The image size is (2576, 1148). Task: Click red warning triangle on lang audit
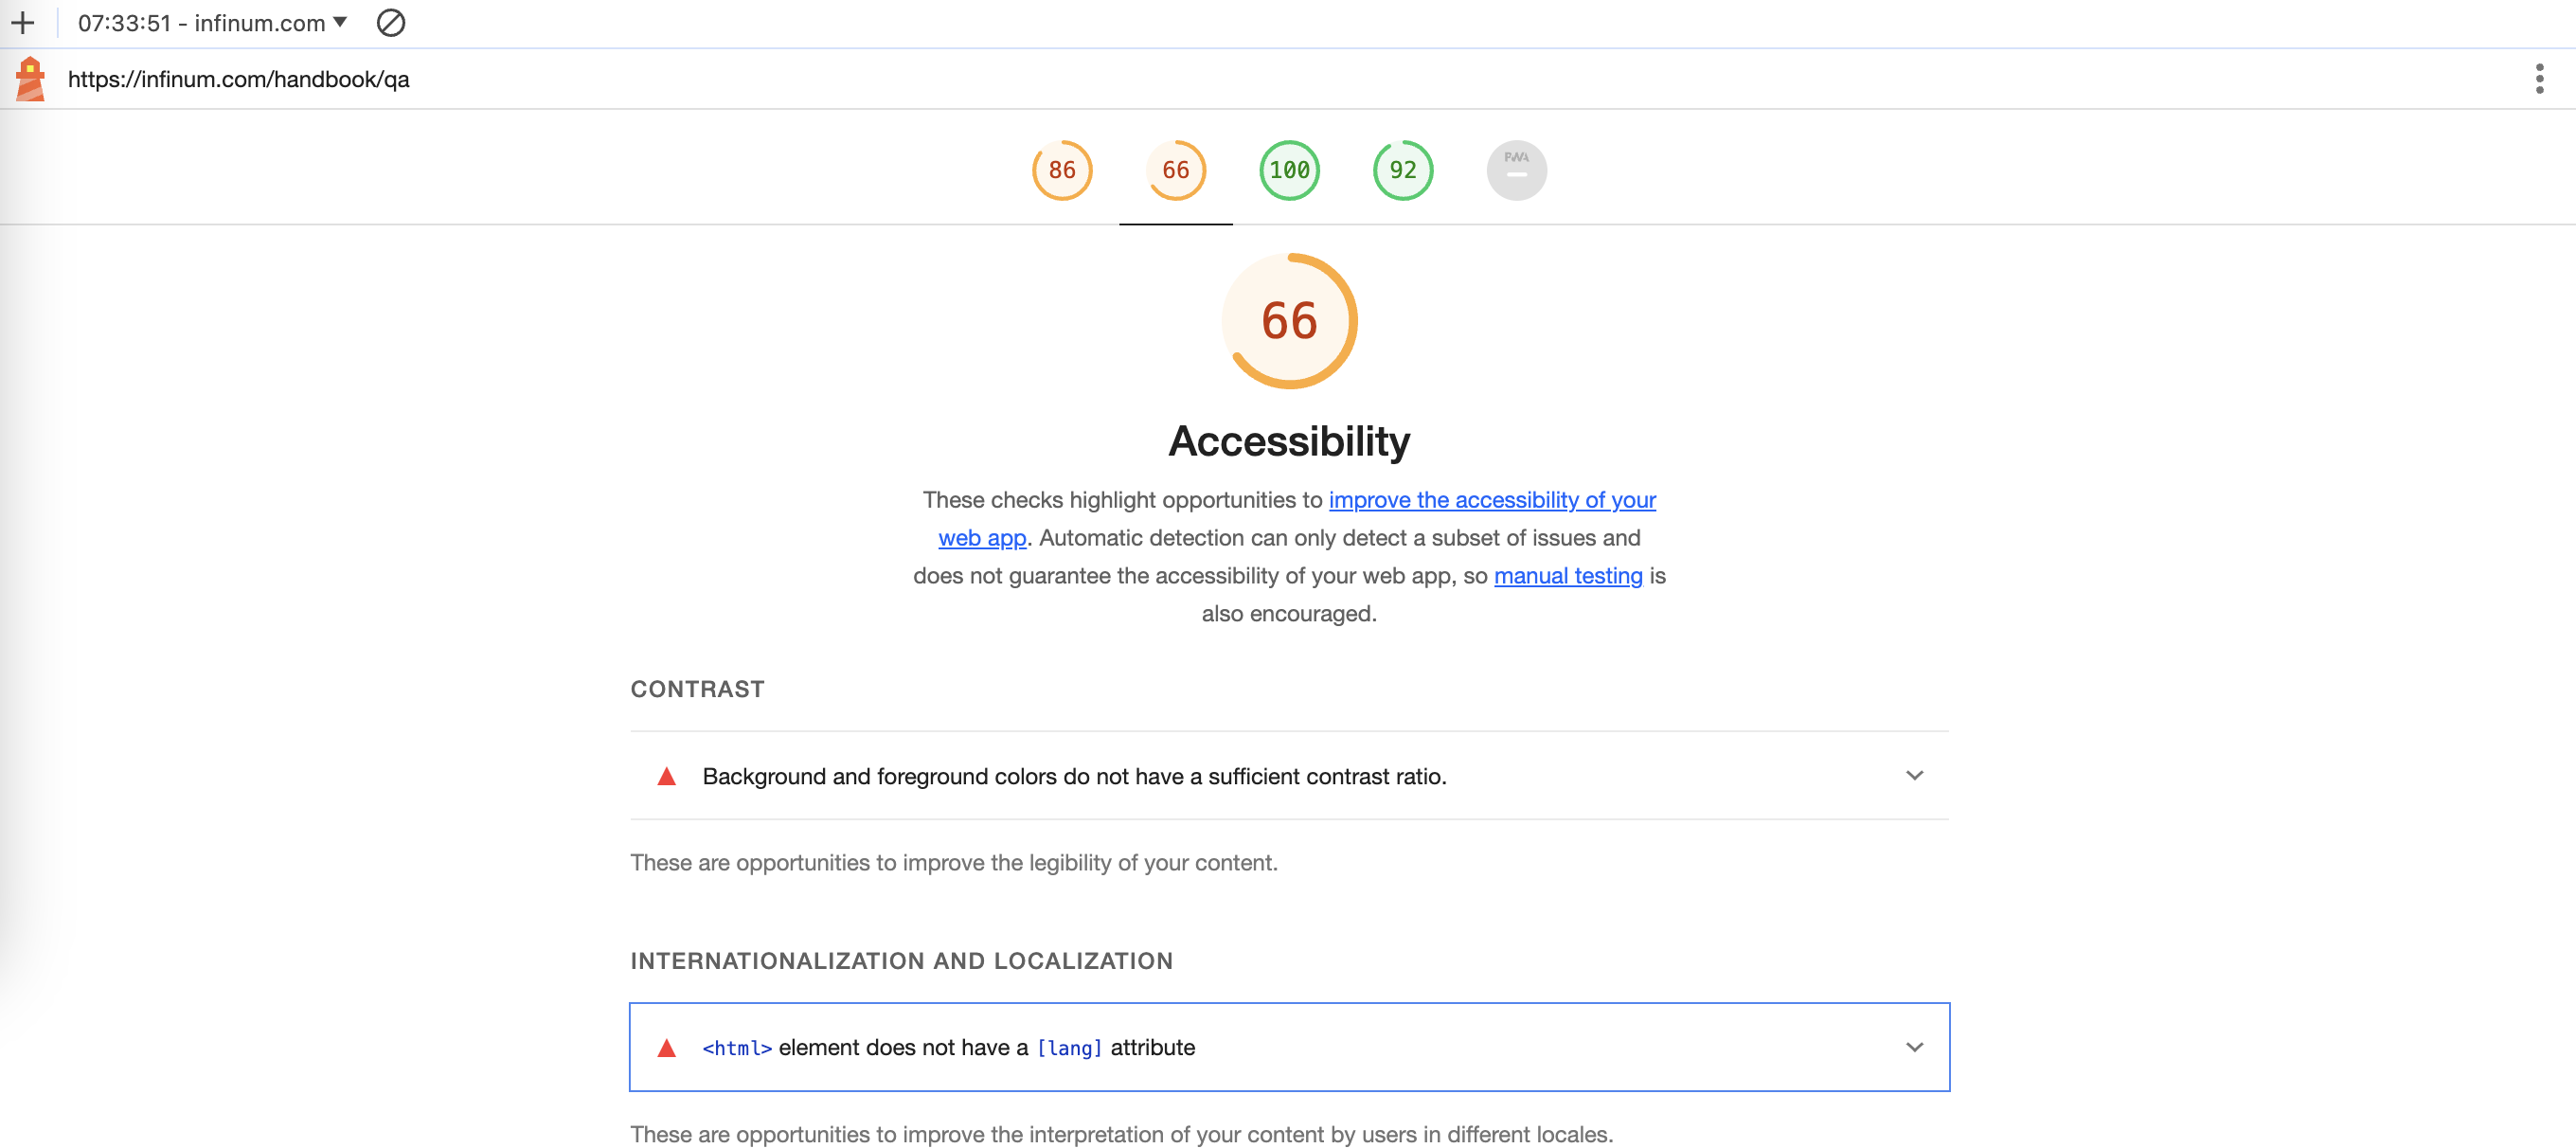[x=667, y=1047]
